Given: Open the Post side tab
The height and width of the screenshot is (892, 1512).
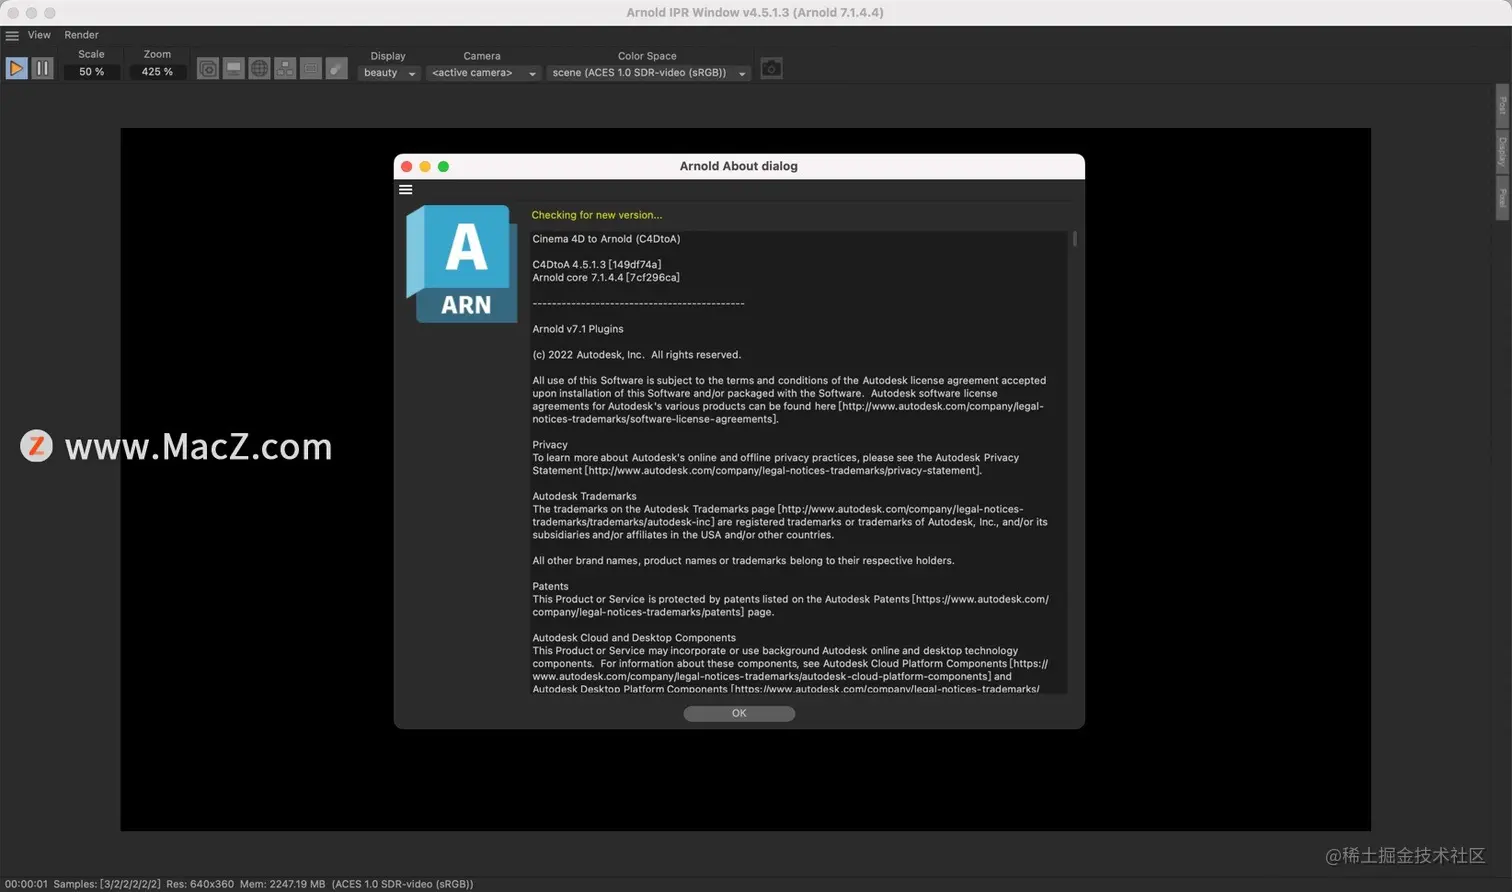Looking at the screenshot, I should coord(1502,105).
